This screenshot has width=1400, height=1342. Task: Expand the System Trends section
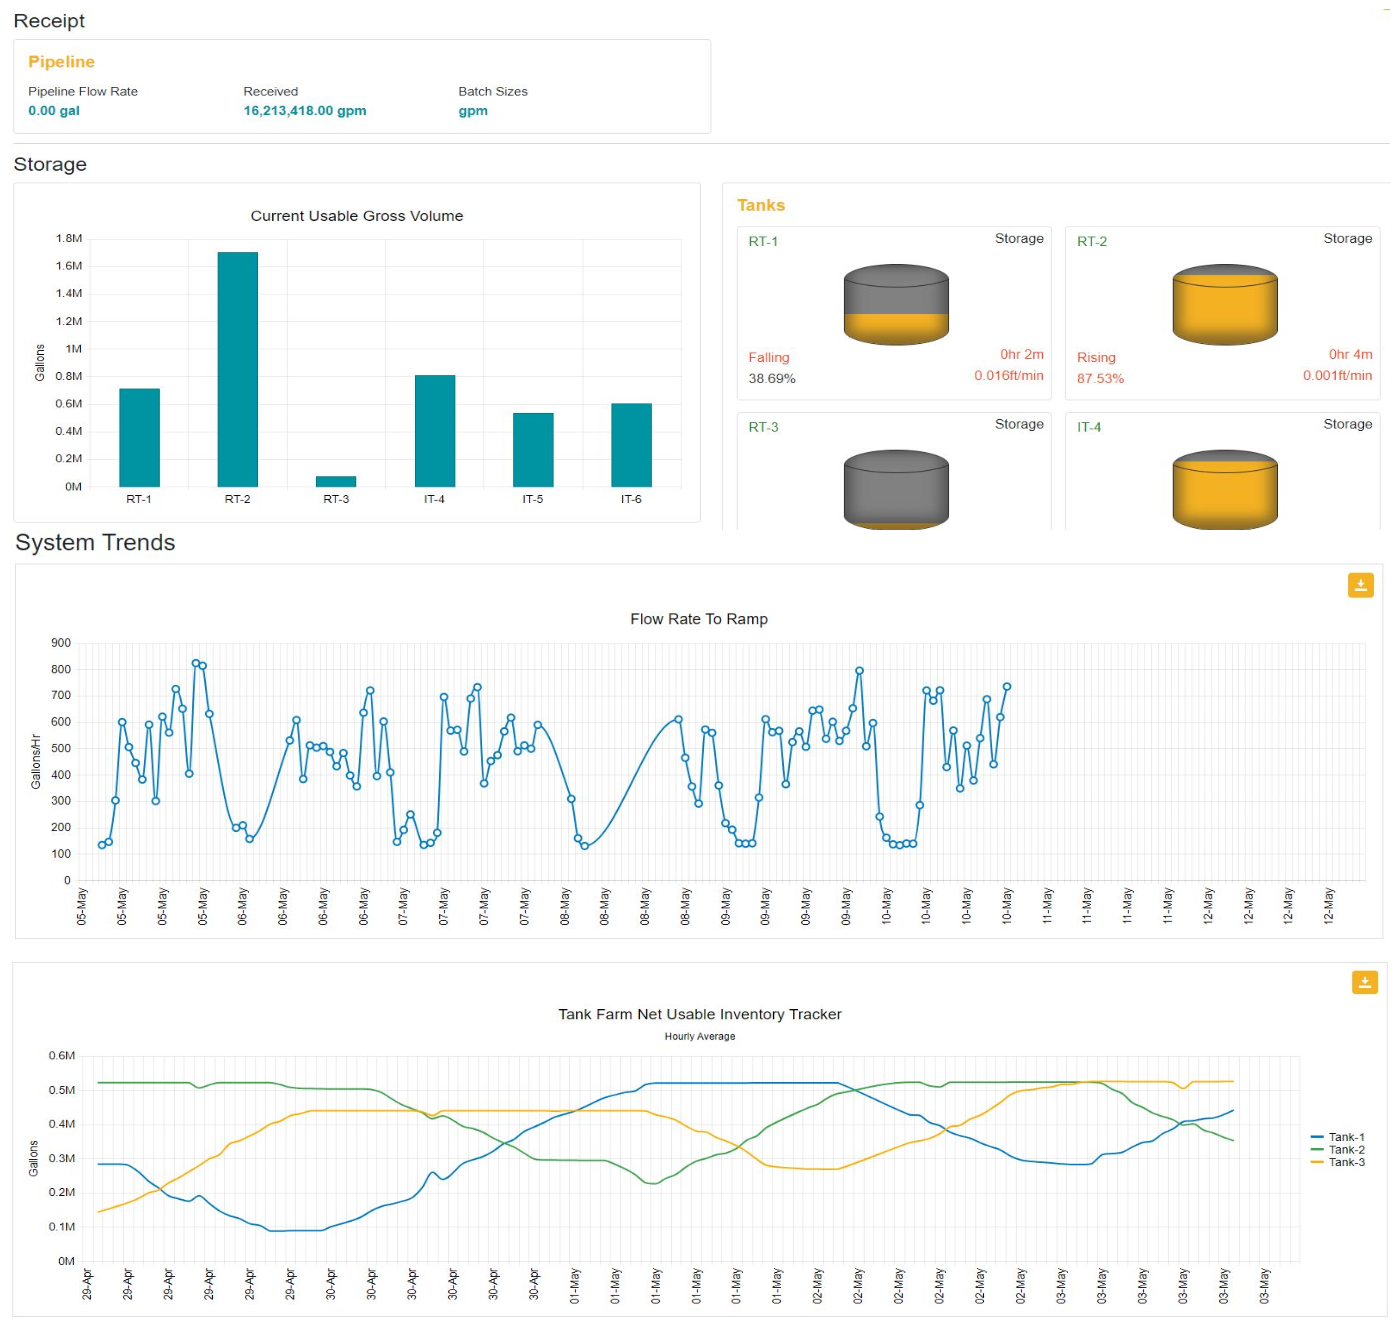point(96,543)
